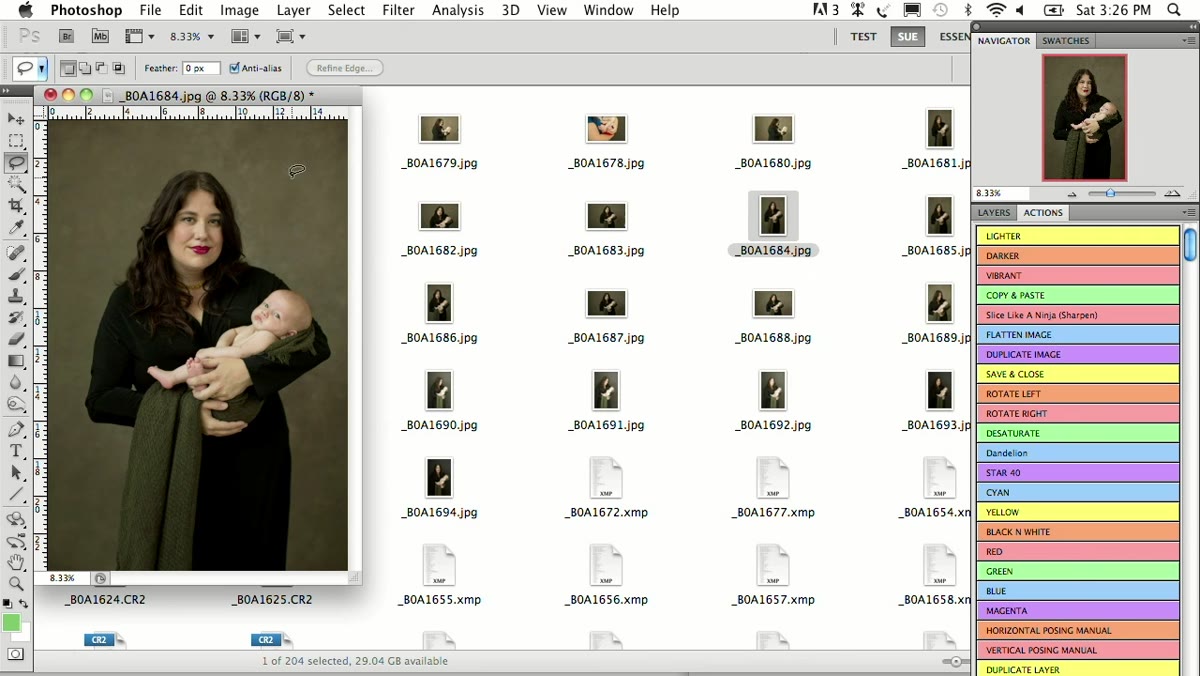Select the Pen tool

(16, 430)
